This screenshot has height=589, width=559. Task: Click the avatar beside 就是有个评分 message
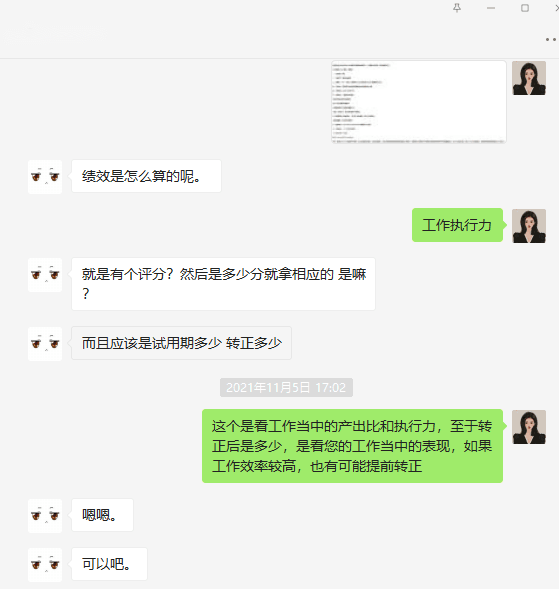tap(45, 275)
